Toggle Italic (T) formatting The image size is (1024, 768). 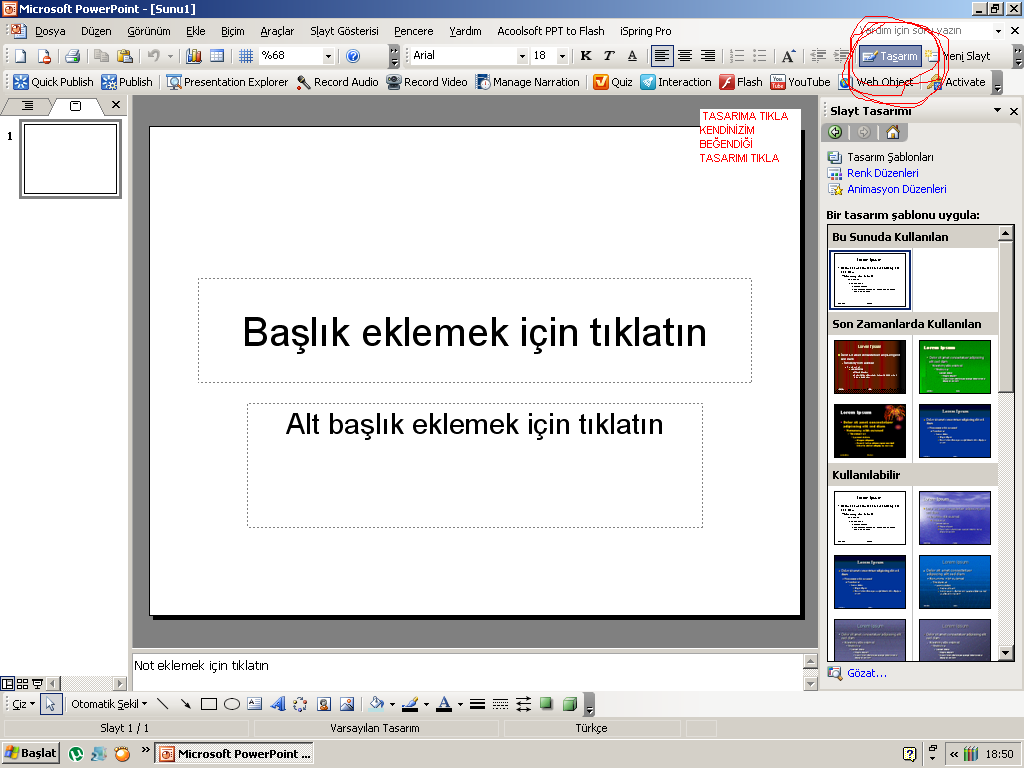pyautogui.click(x=608, y=56)
